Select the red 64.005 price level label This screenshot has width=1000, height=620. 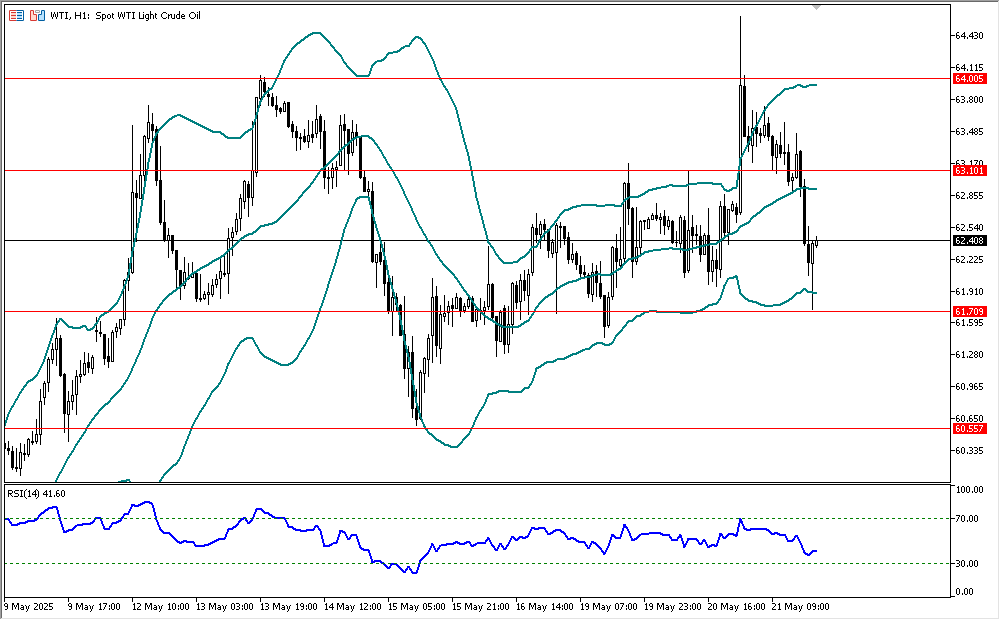(x=969, y=79)
